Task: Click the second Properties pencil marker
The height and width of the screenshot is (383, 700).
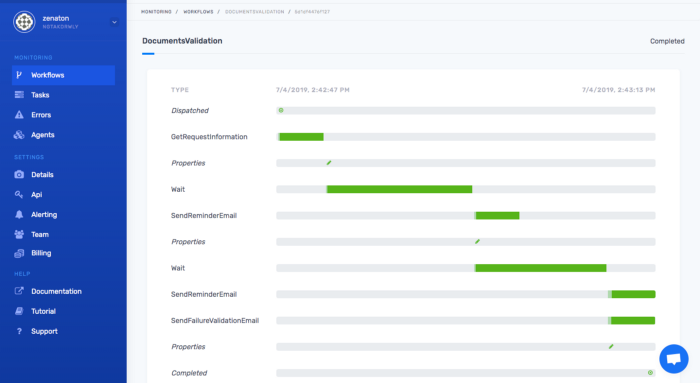Action: 477,241
